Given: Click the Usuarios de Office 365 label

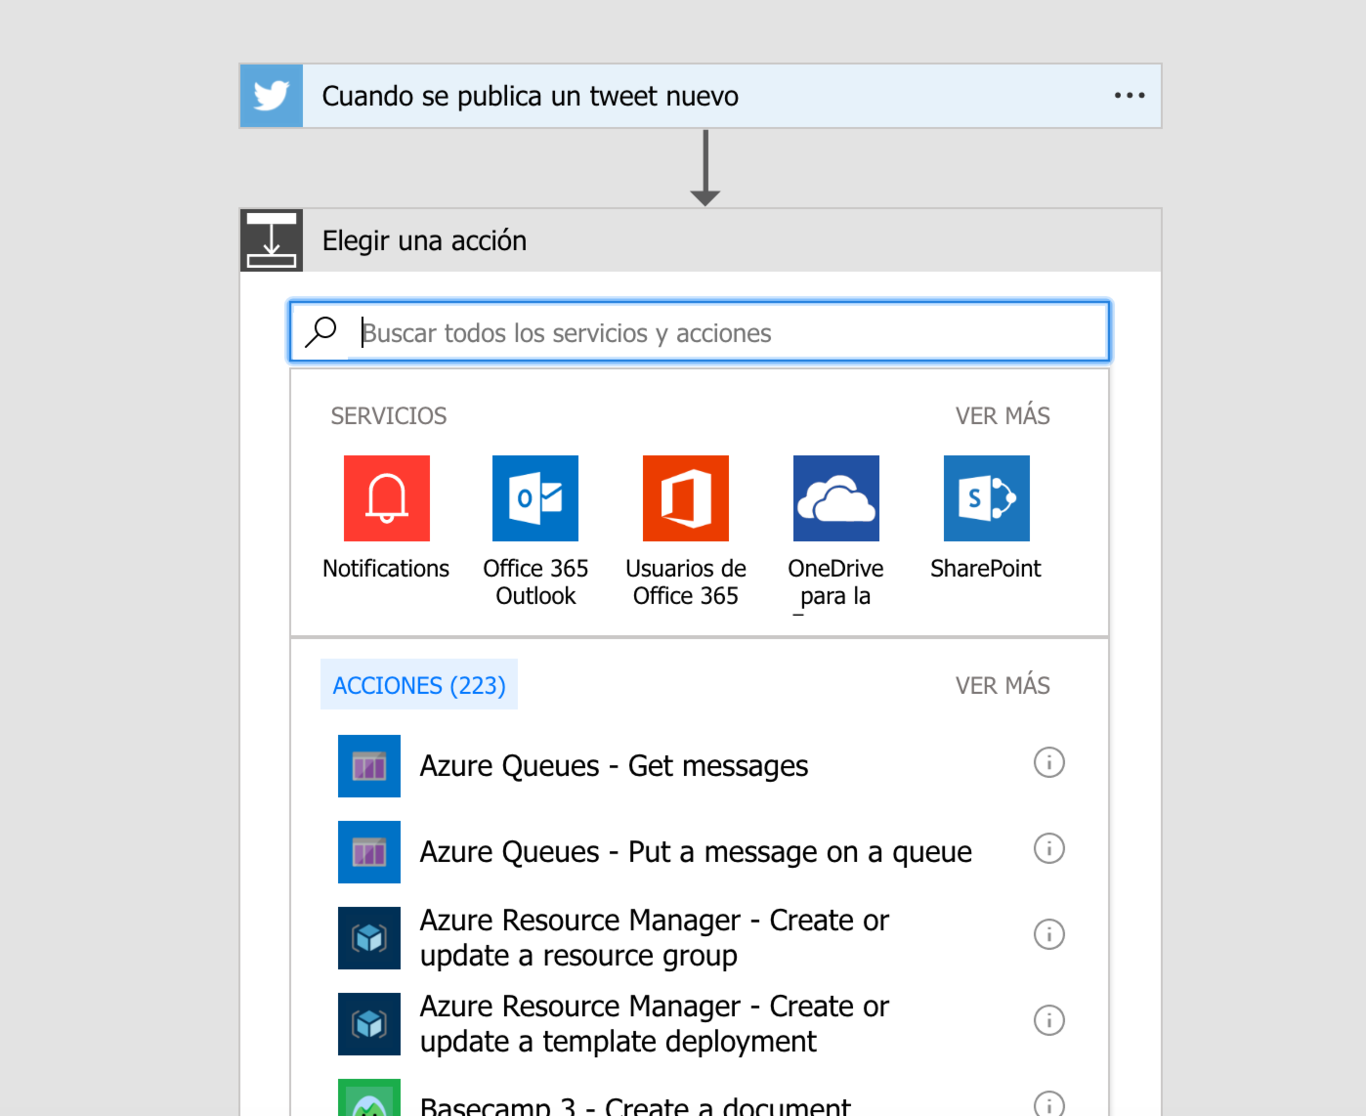Looking at the screenshot, I should [686, 582].
